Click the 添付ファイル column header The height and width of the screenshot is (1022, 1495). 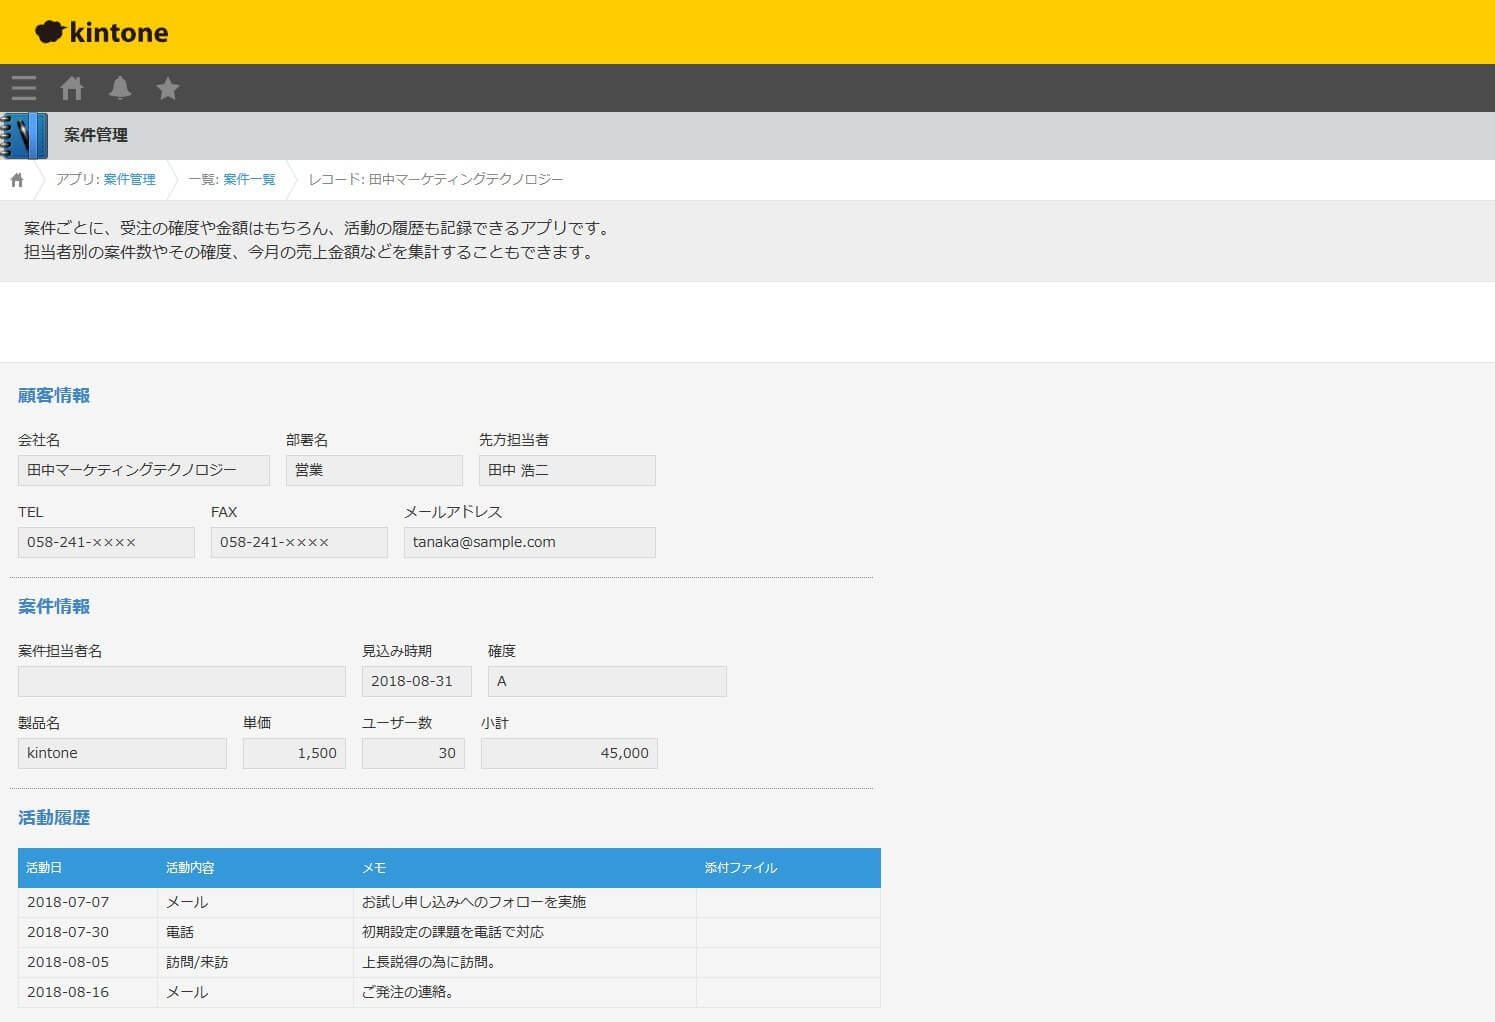coord(788,868)
